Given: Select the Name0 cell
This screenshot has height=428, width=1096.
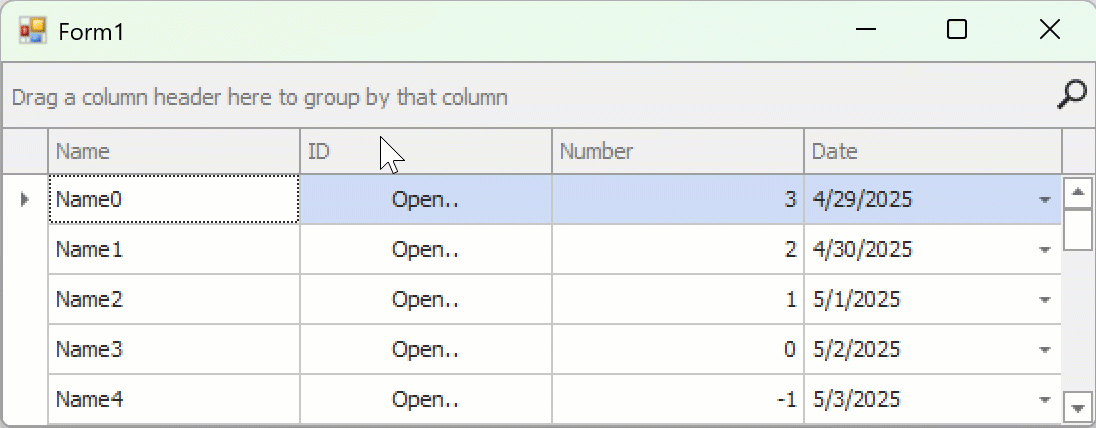Looking at the screenshot, I should (174, 200).
